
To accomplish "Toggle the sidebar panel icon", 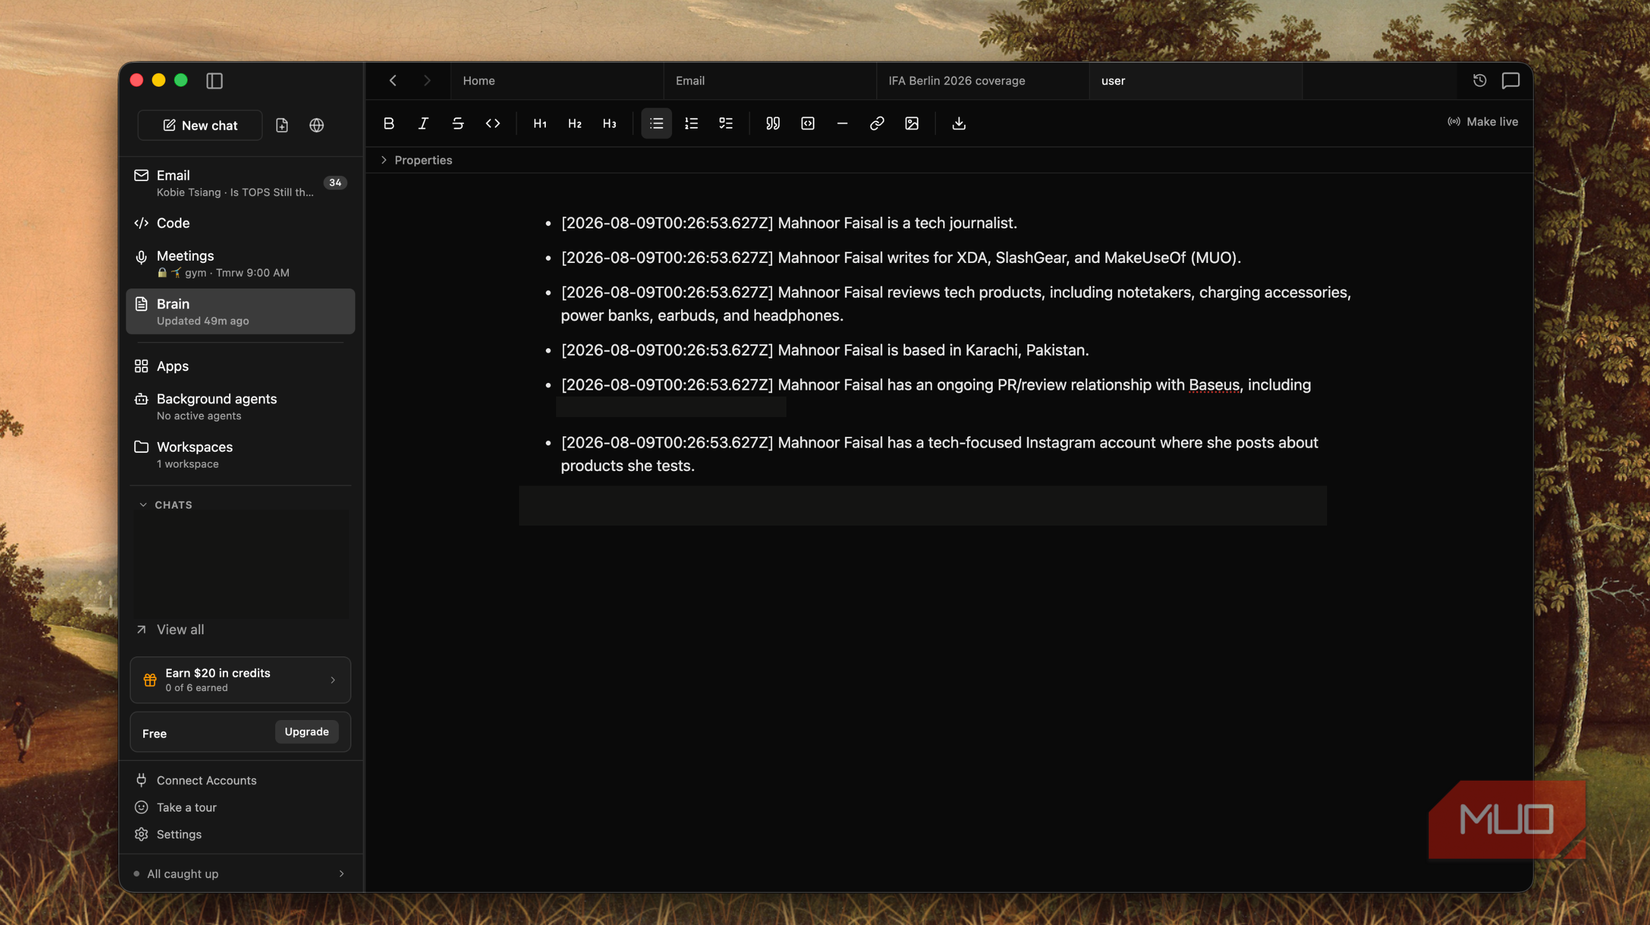I will (x=214, y=81).
